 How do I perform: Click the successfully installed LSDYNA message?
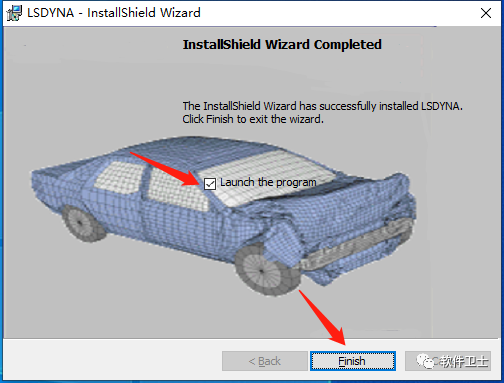(322, 112)
